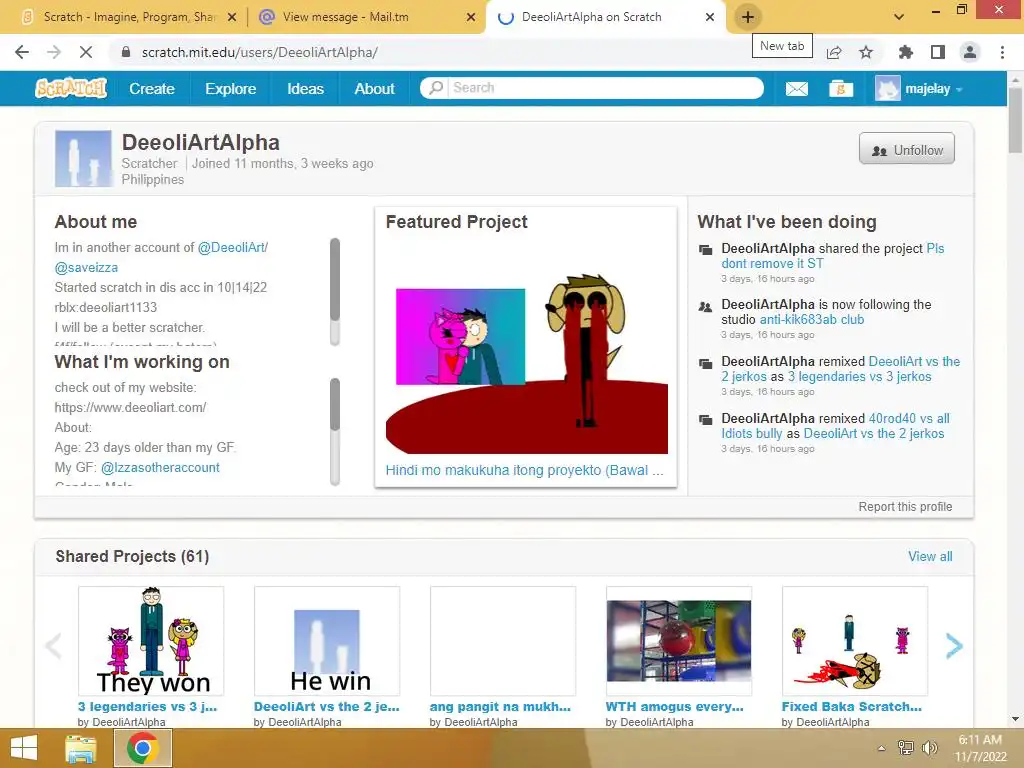Screen dimensions: 1024x768
Task: Click Report this profile
Action: tap(904, 507)
